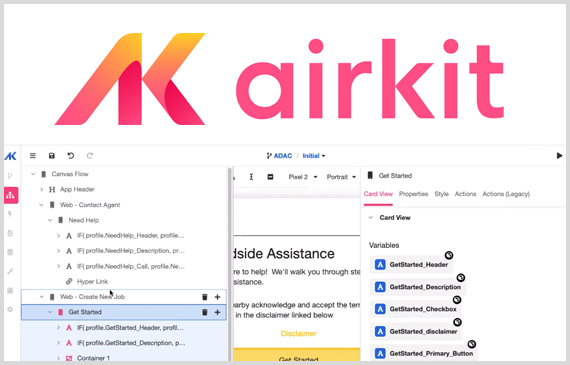Open the Actions tab
Viewport: 570px width, 365px height.
tap(465, 194)
